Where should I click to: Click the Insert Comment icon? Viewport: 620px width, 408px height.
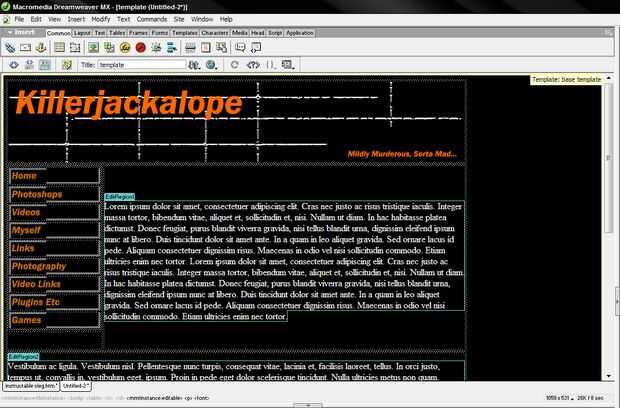tap(240, 48)
